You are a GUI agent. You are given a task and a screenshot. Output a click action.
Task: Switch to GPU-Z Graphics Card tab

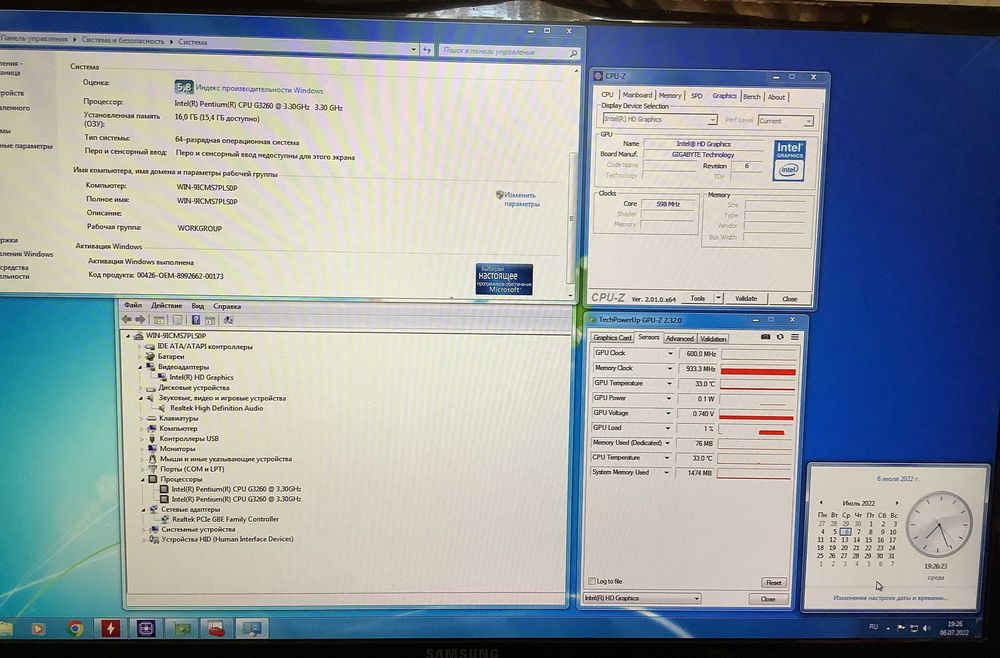(612, 338)
